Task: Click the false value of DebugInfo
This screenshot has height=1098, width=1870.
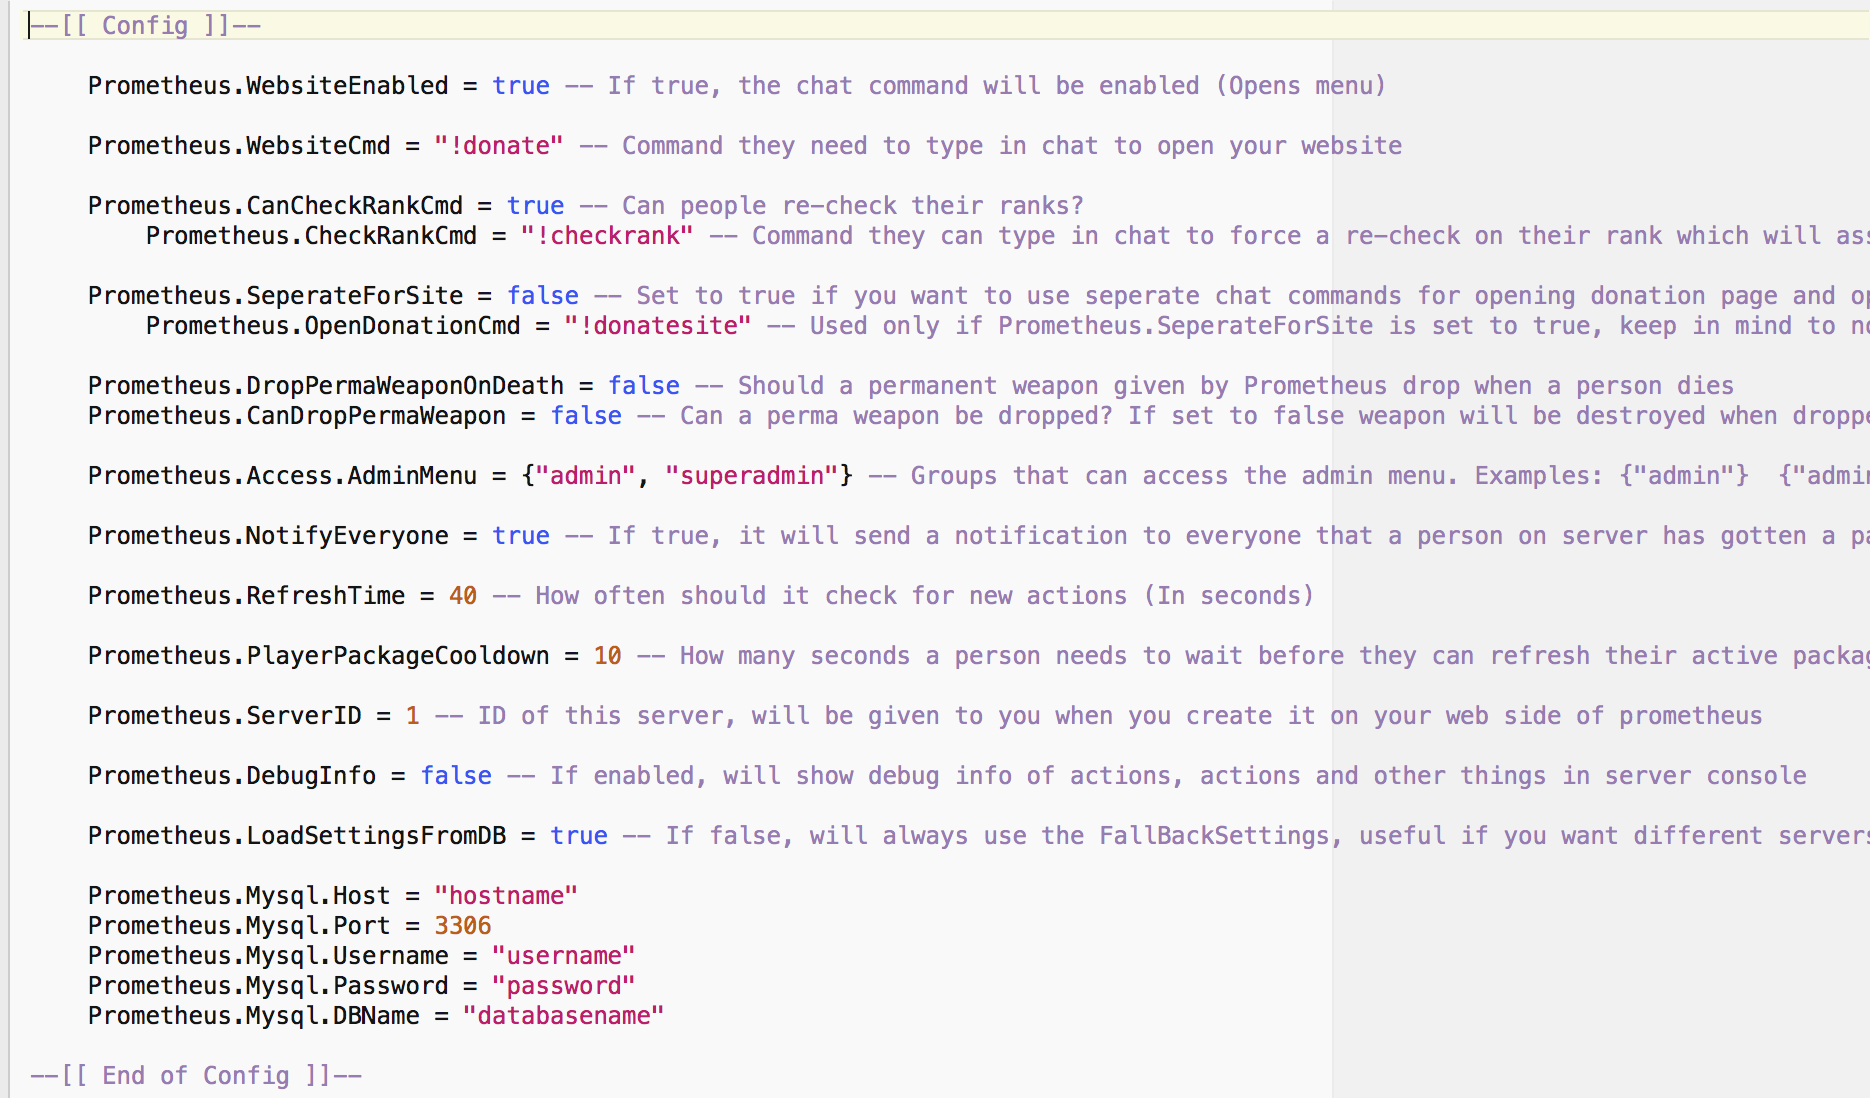Action: coord(456,776)
